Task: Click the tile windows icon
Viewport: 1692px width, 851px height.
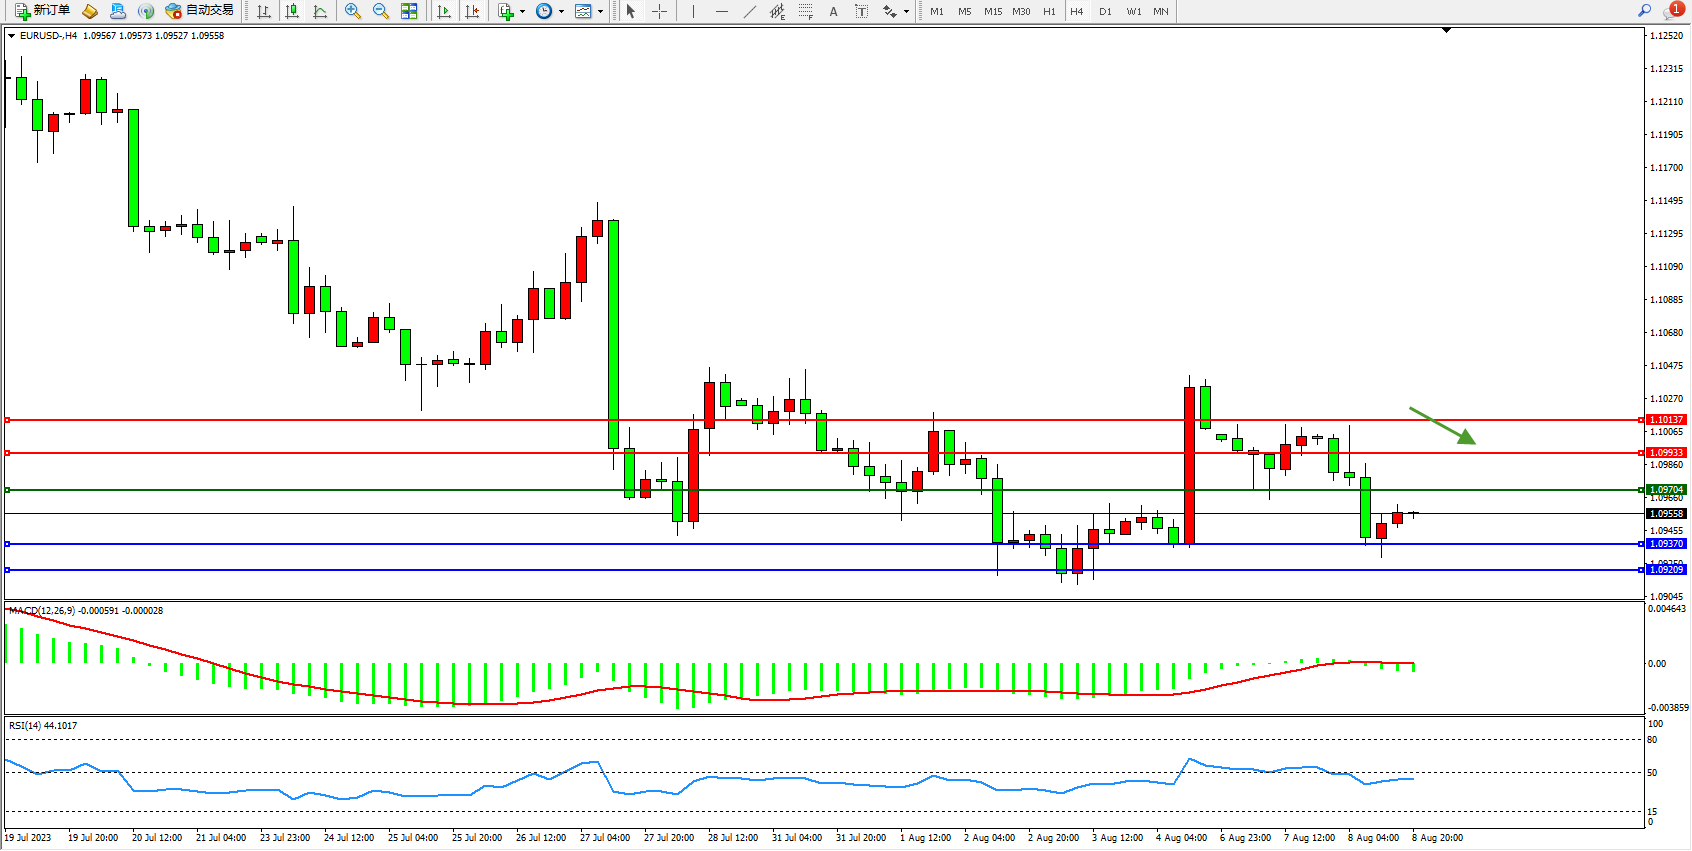Action: click(x=409, y=11)
